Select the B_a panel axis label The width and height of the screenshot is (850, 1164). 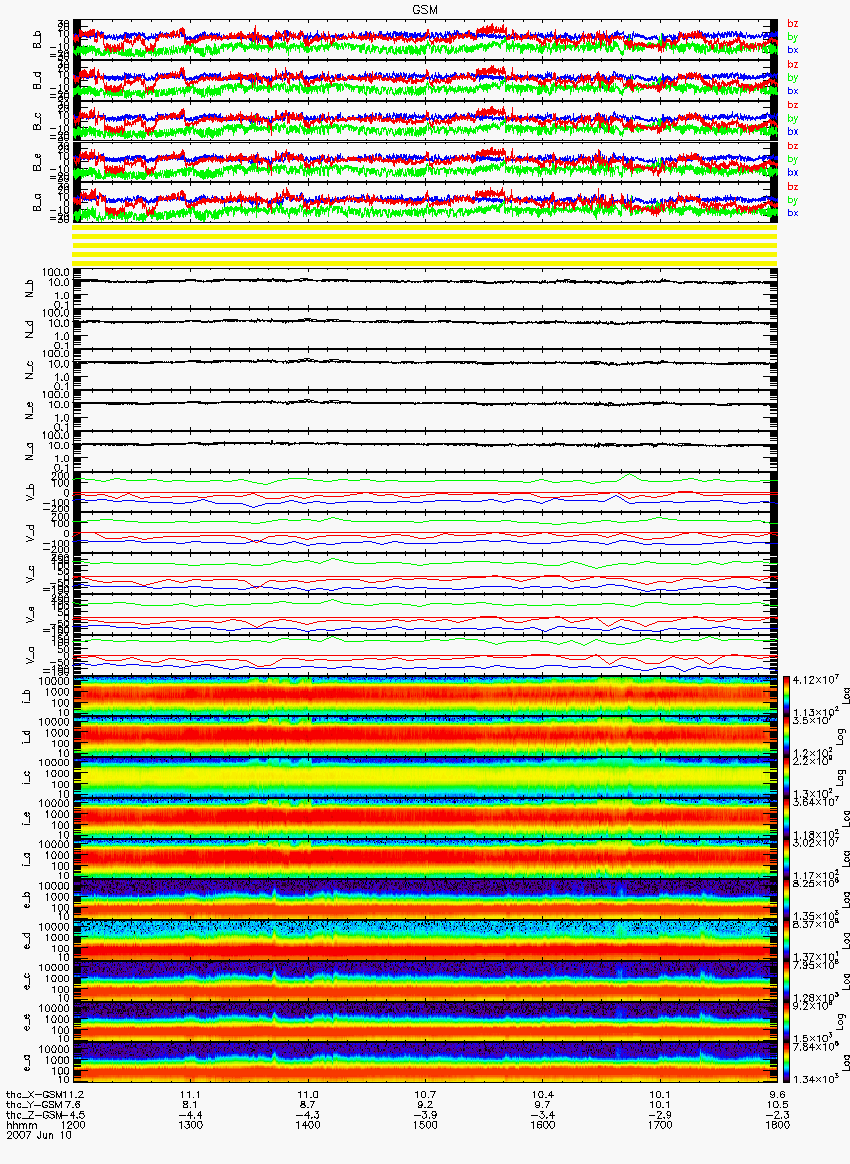(37, 203)
